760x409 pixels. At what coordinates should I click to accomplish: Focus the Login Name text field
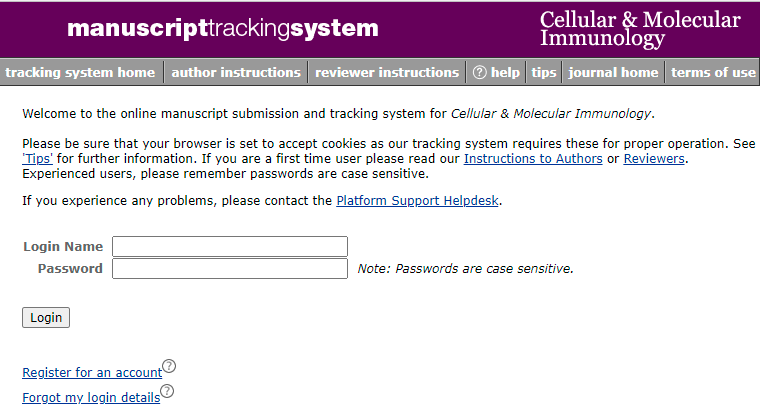coord(230,246)
